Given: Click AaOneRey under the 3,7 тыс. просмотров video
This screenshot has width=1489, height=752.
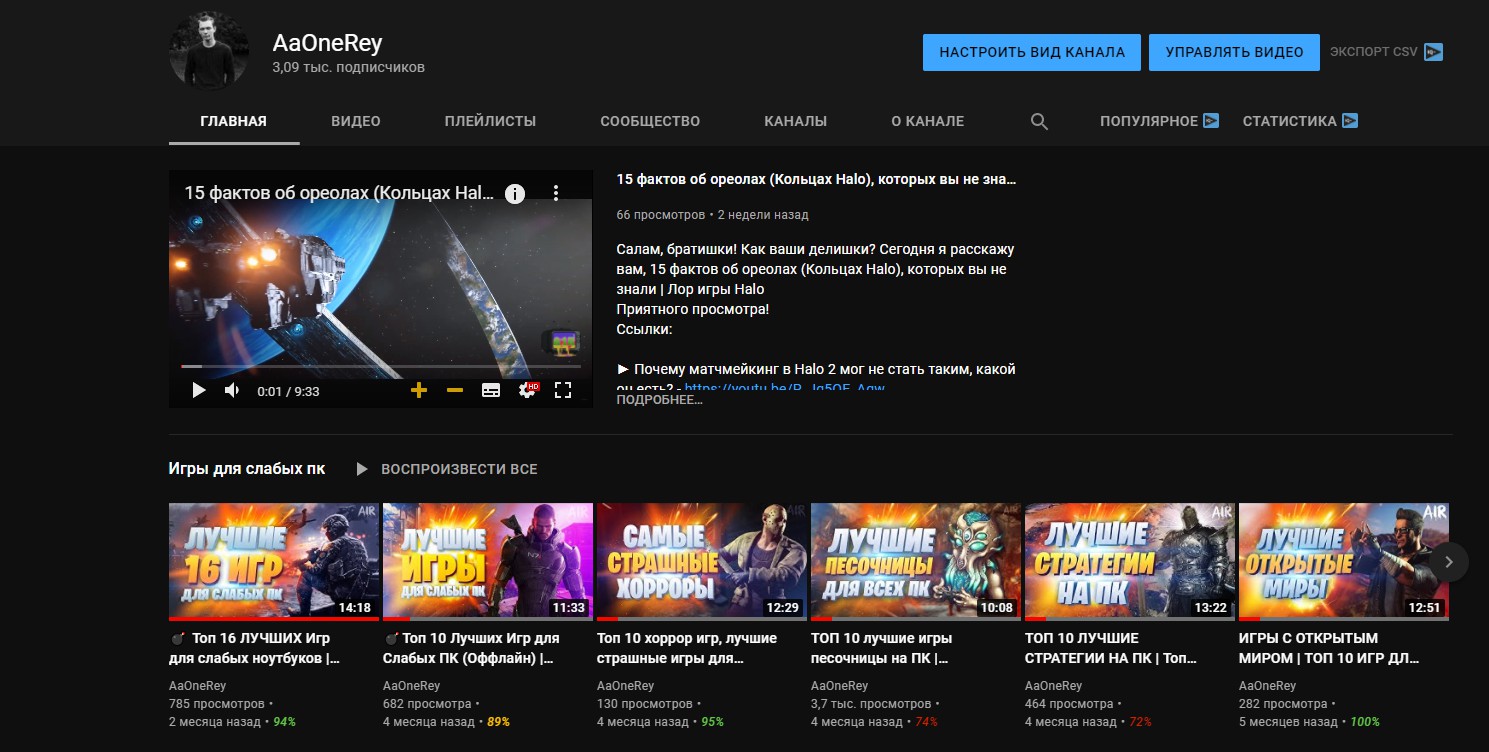Looking at the screenshot, I should pyautogui.click(x=840, y=686).
